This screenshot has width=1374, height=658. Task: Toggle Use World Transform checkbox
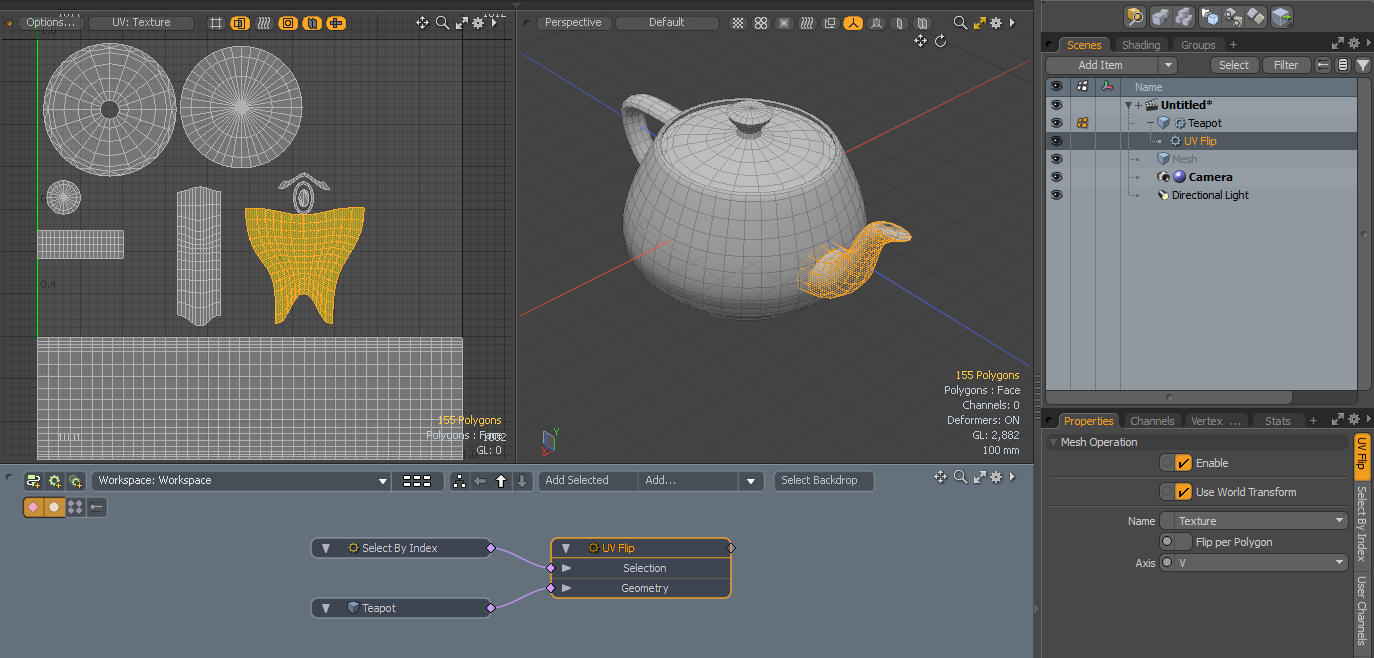pyautogui.click(x=1183, y=492)
